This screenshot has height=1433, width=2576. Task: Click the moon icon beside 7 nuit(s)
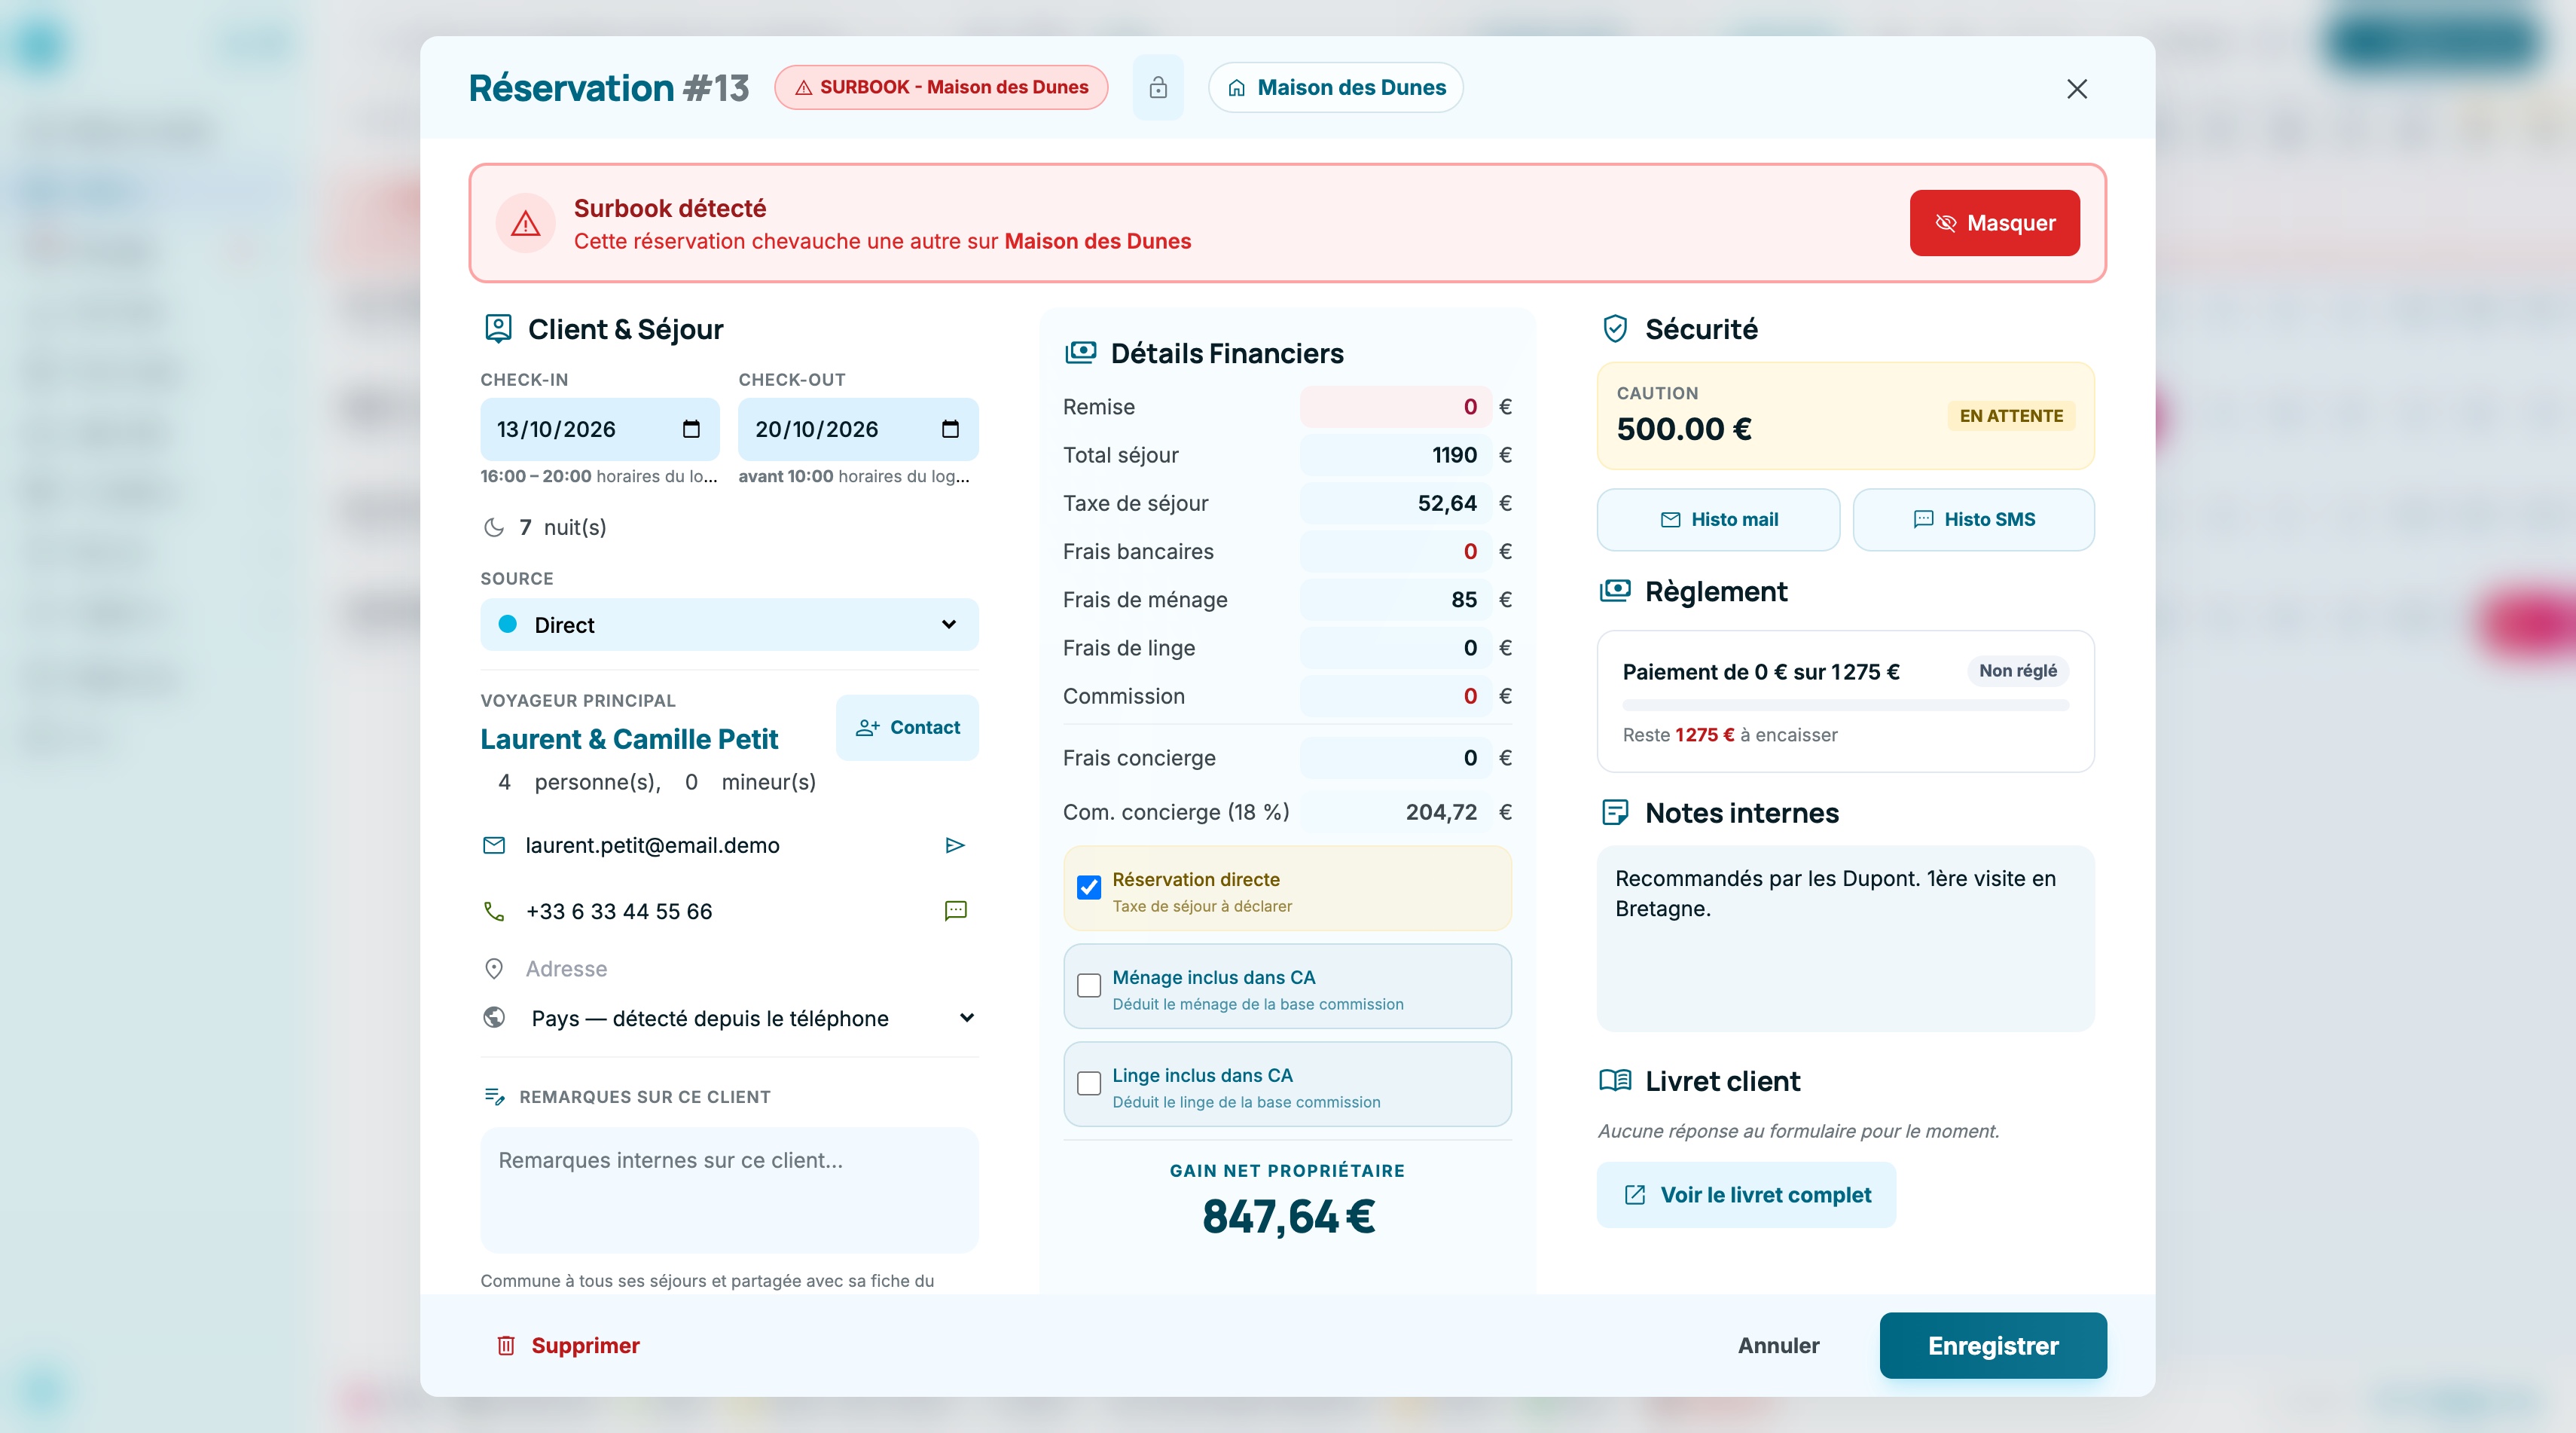coord(494,528)
